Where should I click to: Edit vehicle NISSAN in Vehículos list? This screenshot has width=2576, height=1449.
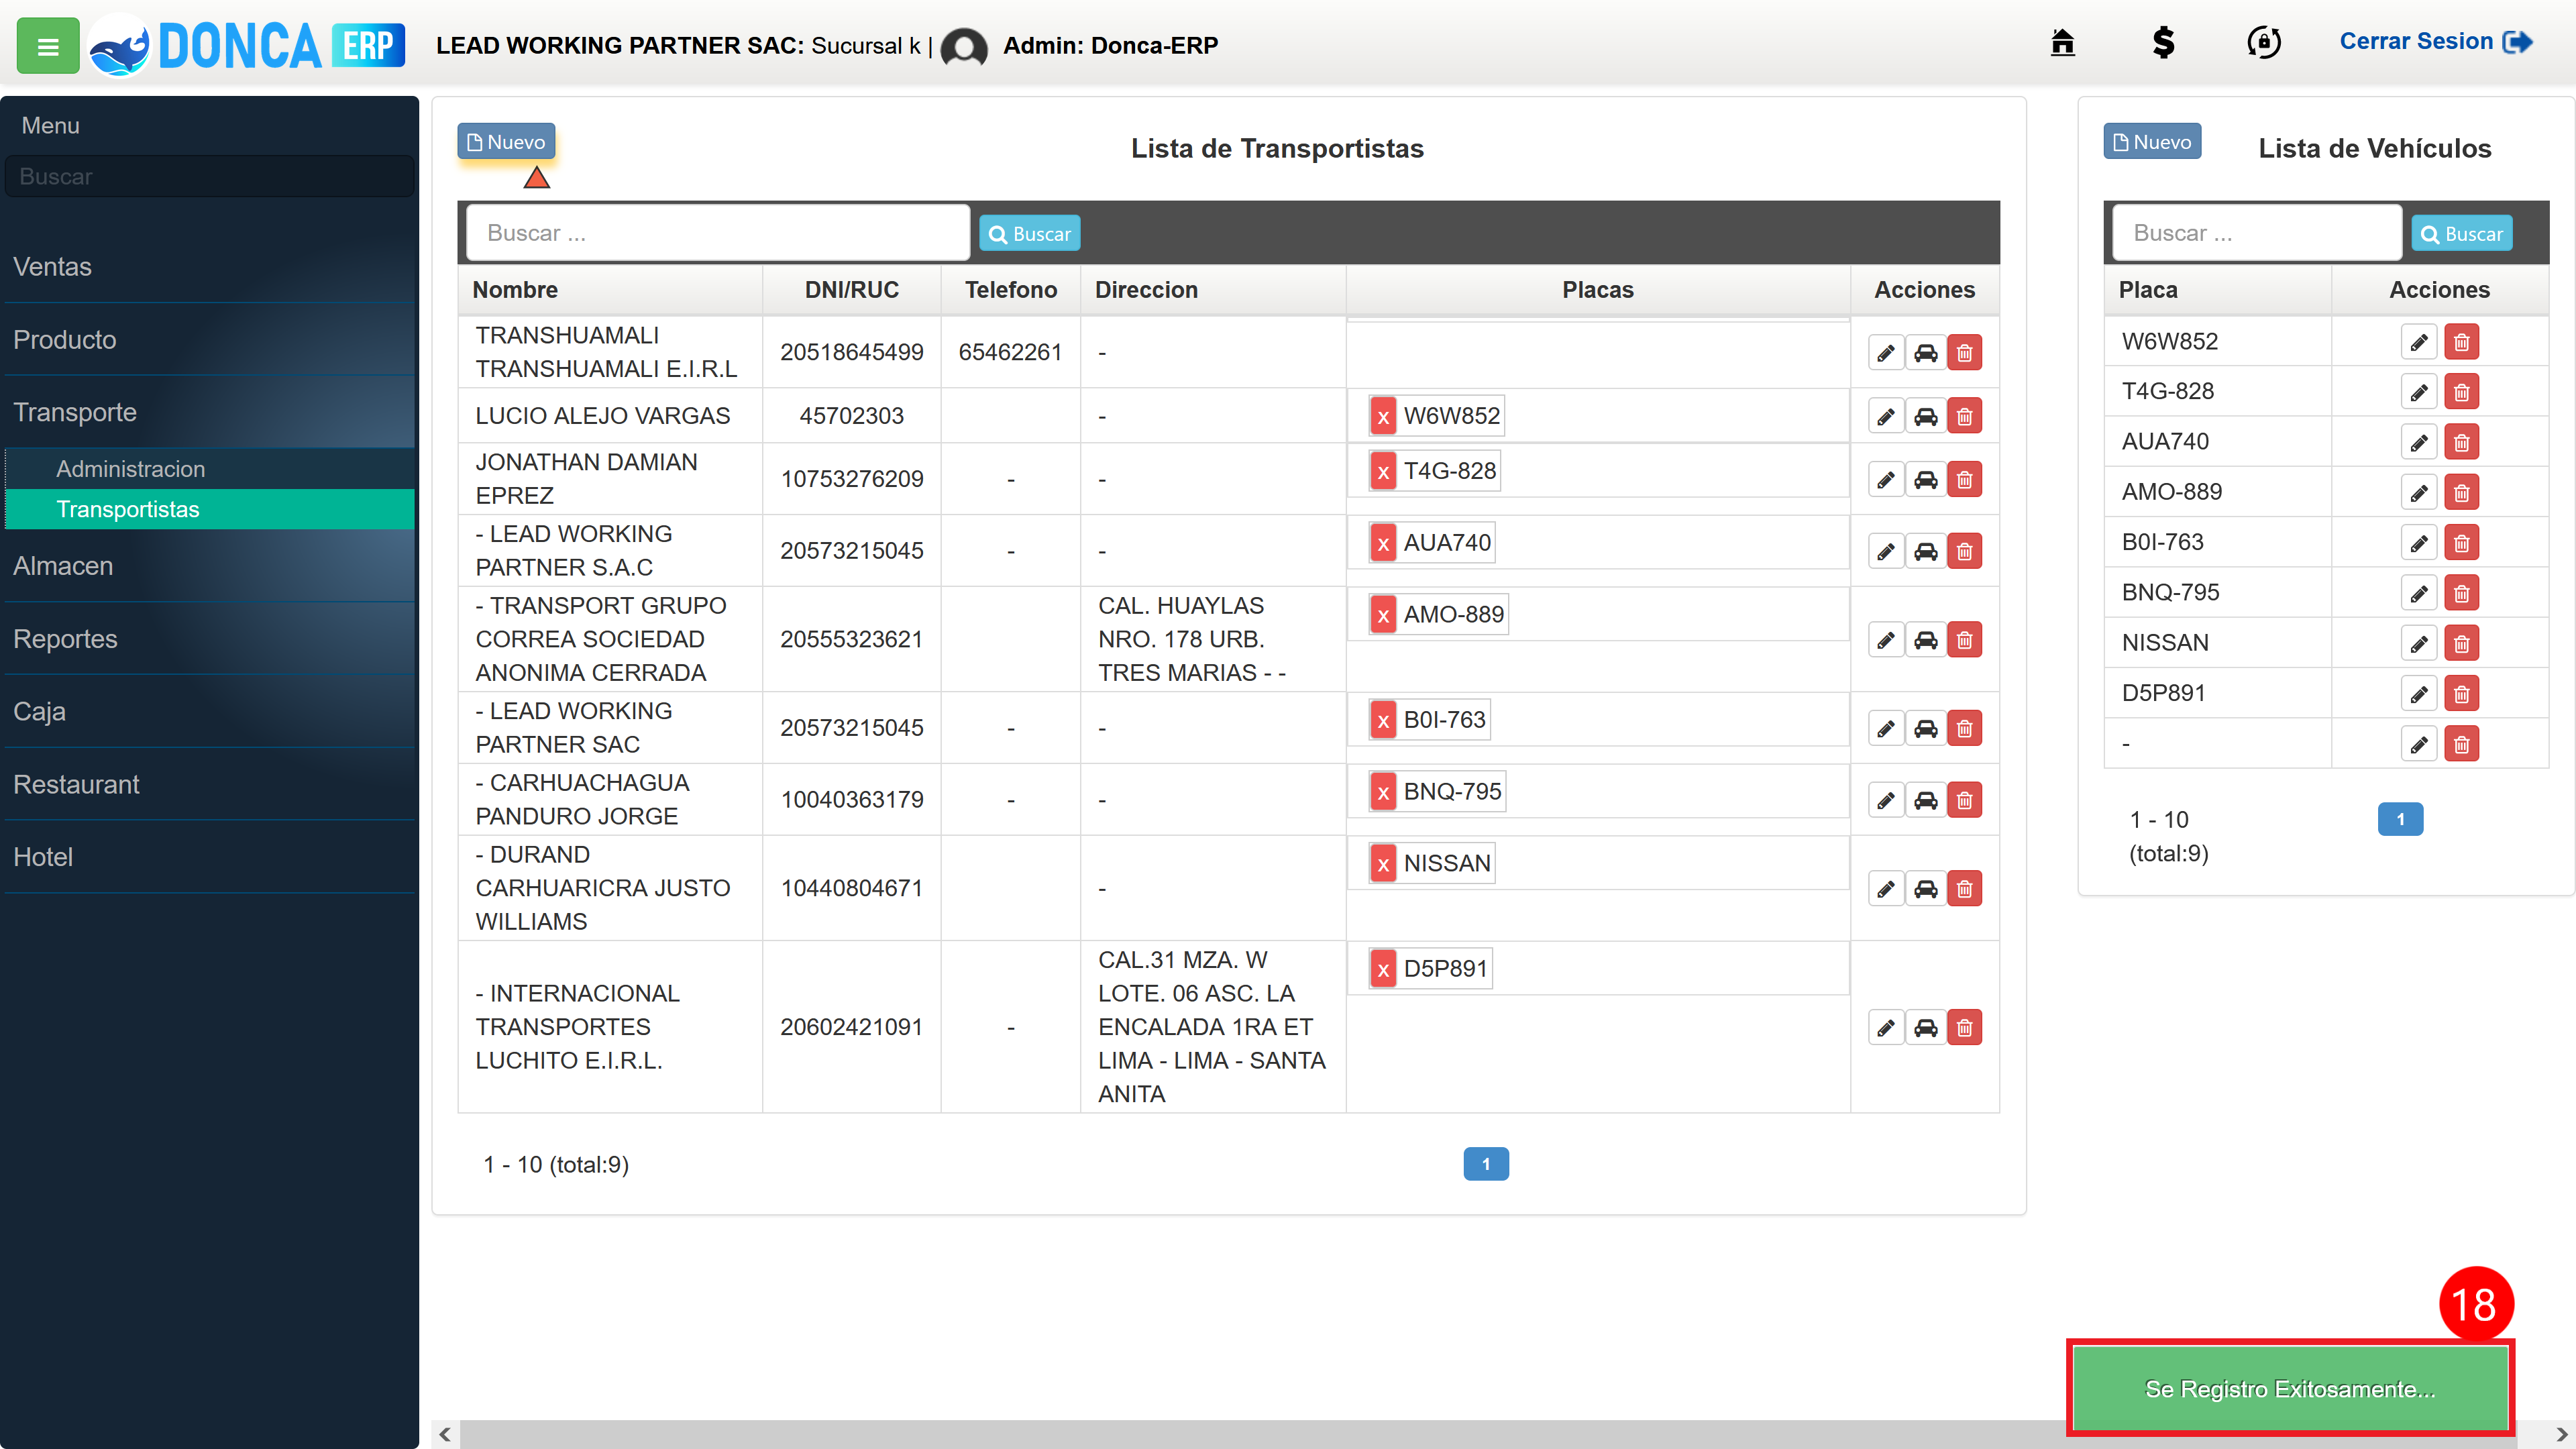2419,643
